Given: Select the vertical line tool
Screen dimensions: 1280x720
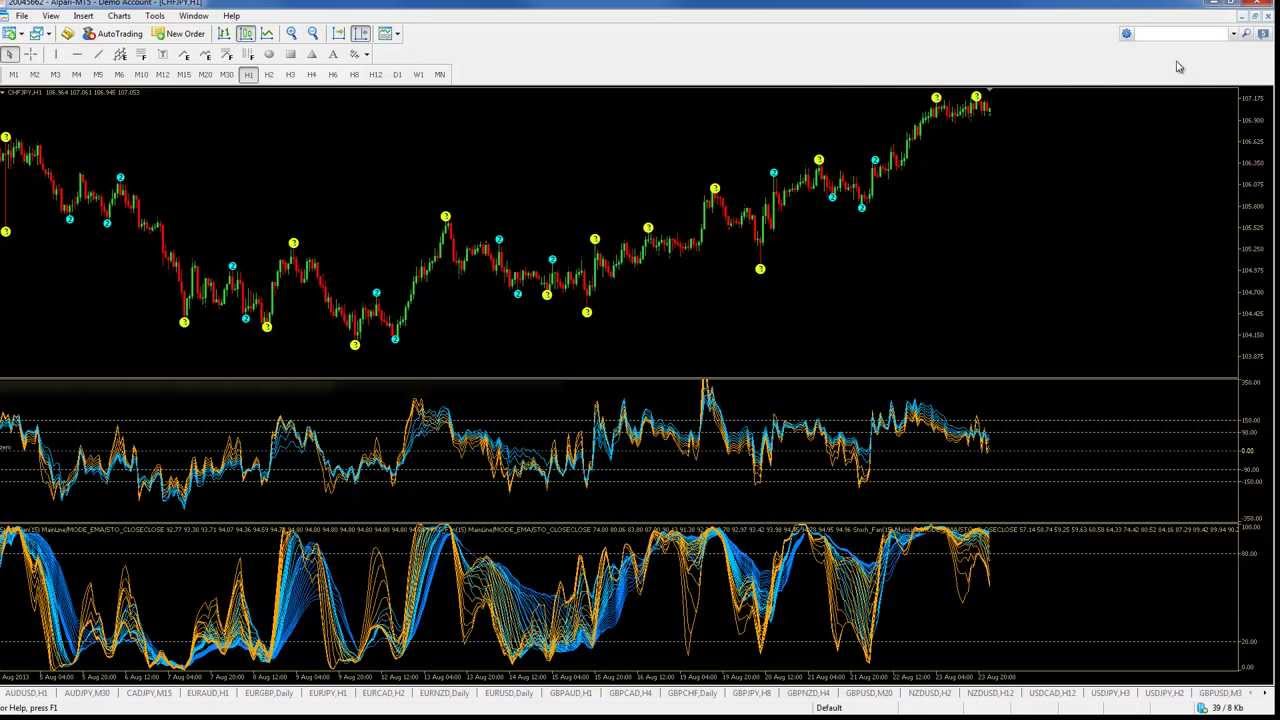Looking at the screenshot, I should click(55, 54).
